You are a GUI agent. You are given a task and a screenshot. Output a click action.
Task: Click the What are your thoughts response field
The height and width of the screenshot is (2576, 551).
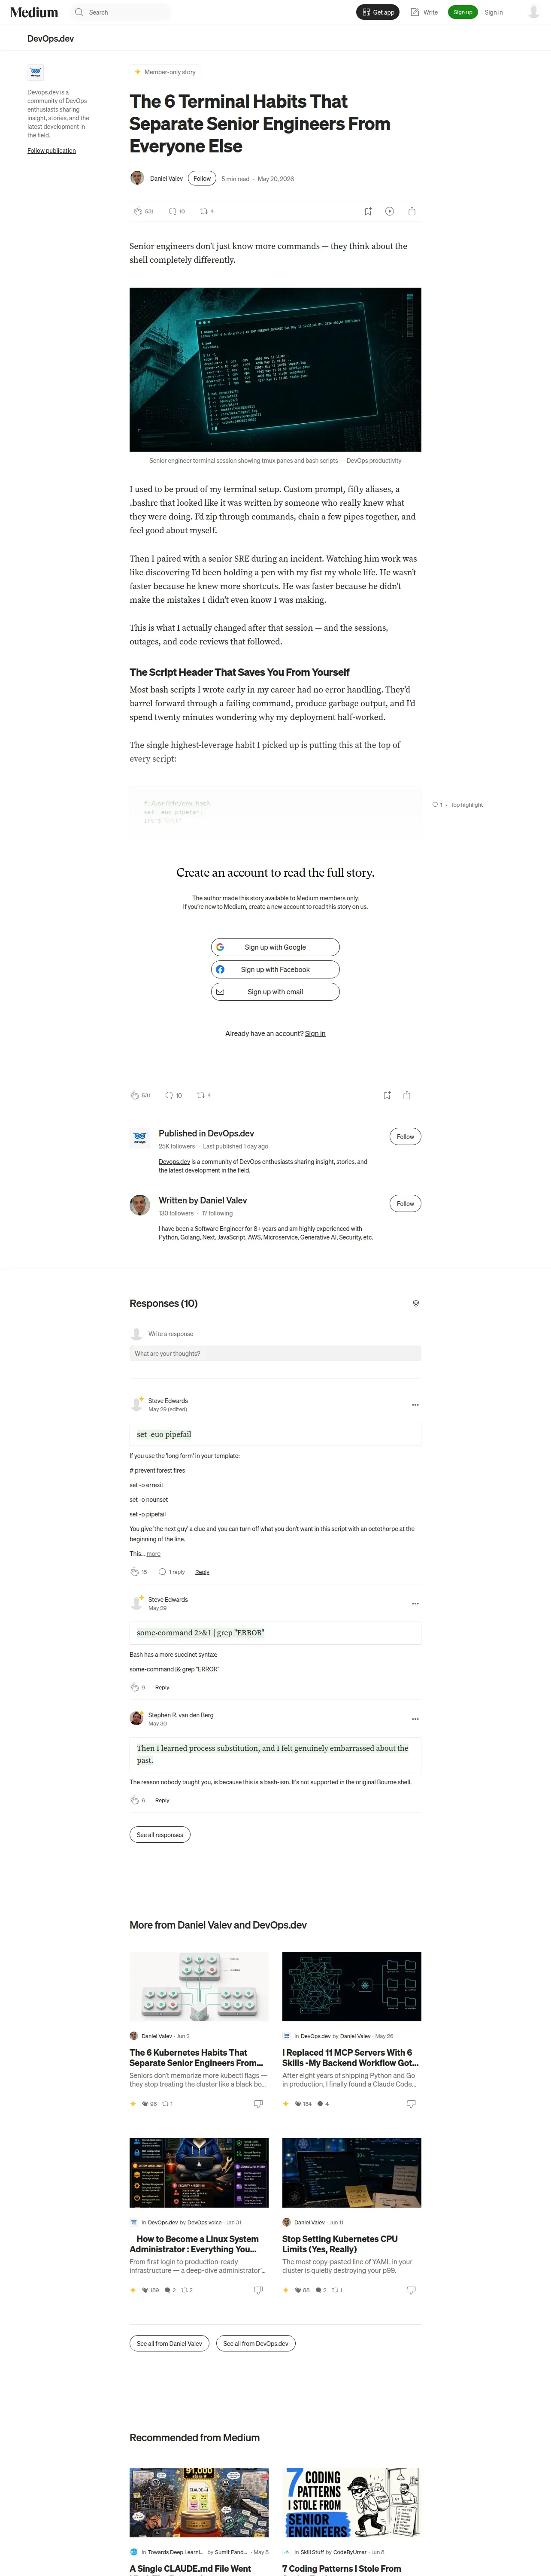pyautogui.click(x=275, y=1353)
